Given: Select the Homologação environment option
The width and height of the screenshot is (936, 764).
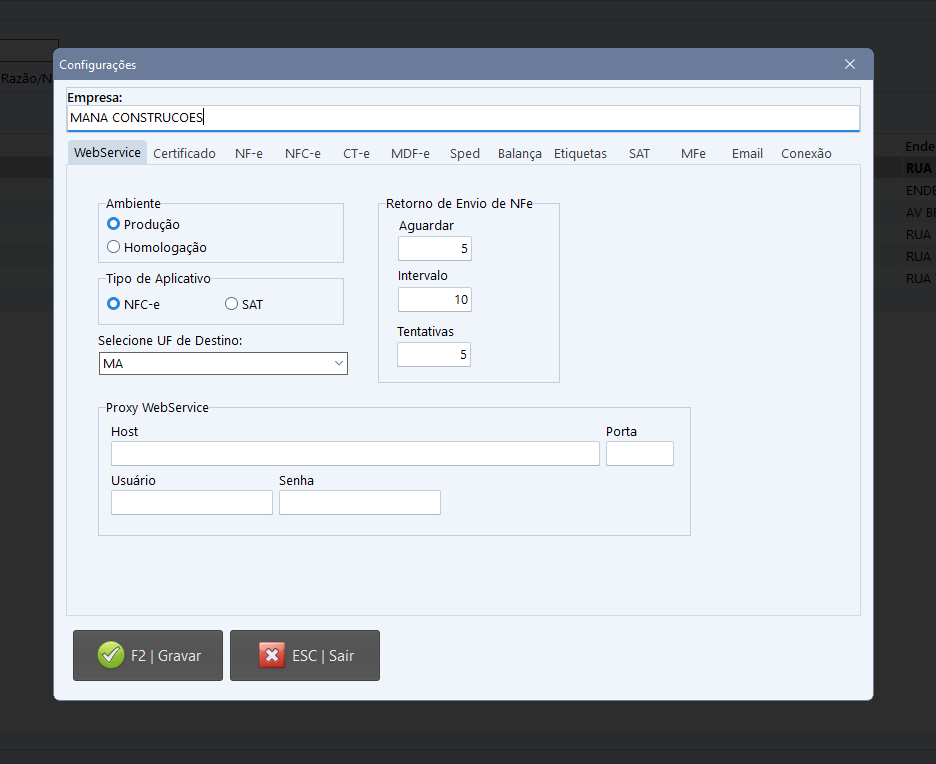Looking at the screenshot, I should click(114, 247).
